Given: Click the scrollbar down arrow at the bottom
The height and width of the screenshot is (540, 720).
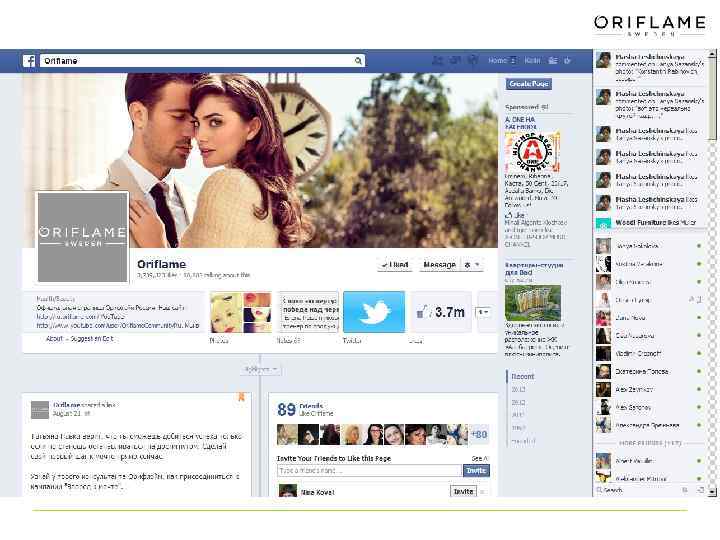Looking at the screenshot, I should click(x=712, y=491).
